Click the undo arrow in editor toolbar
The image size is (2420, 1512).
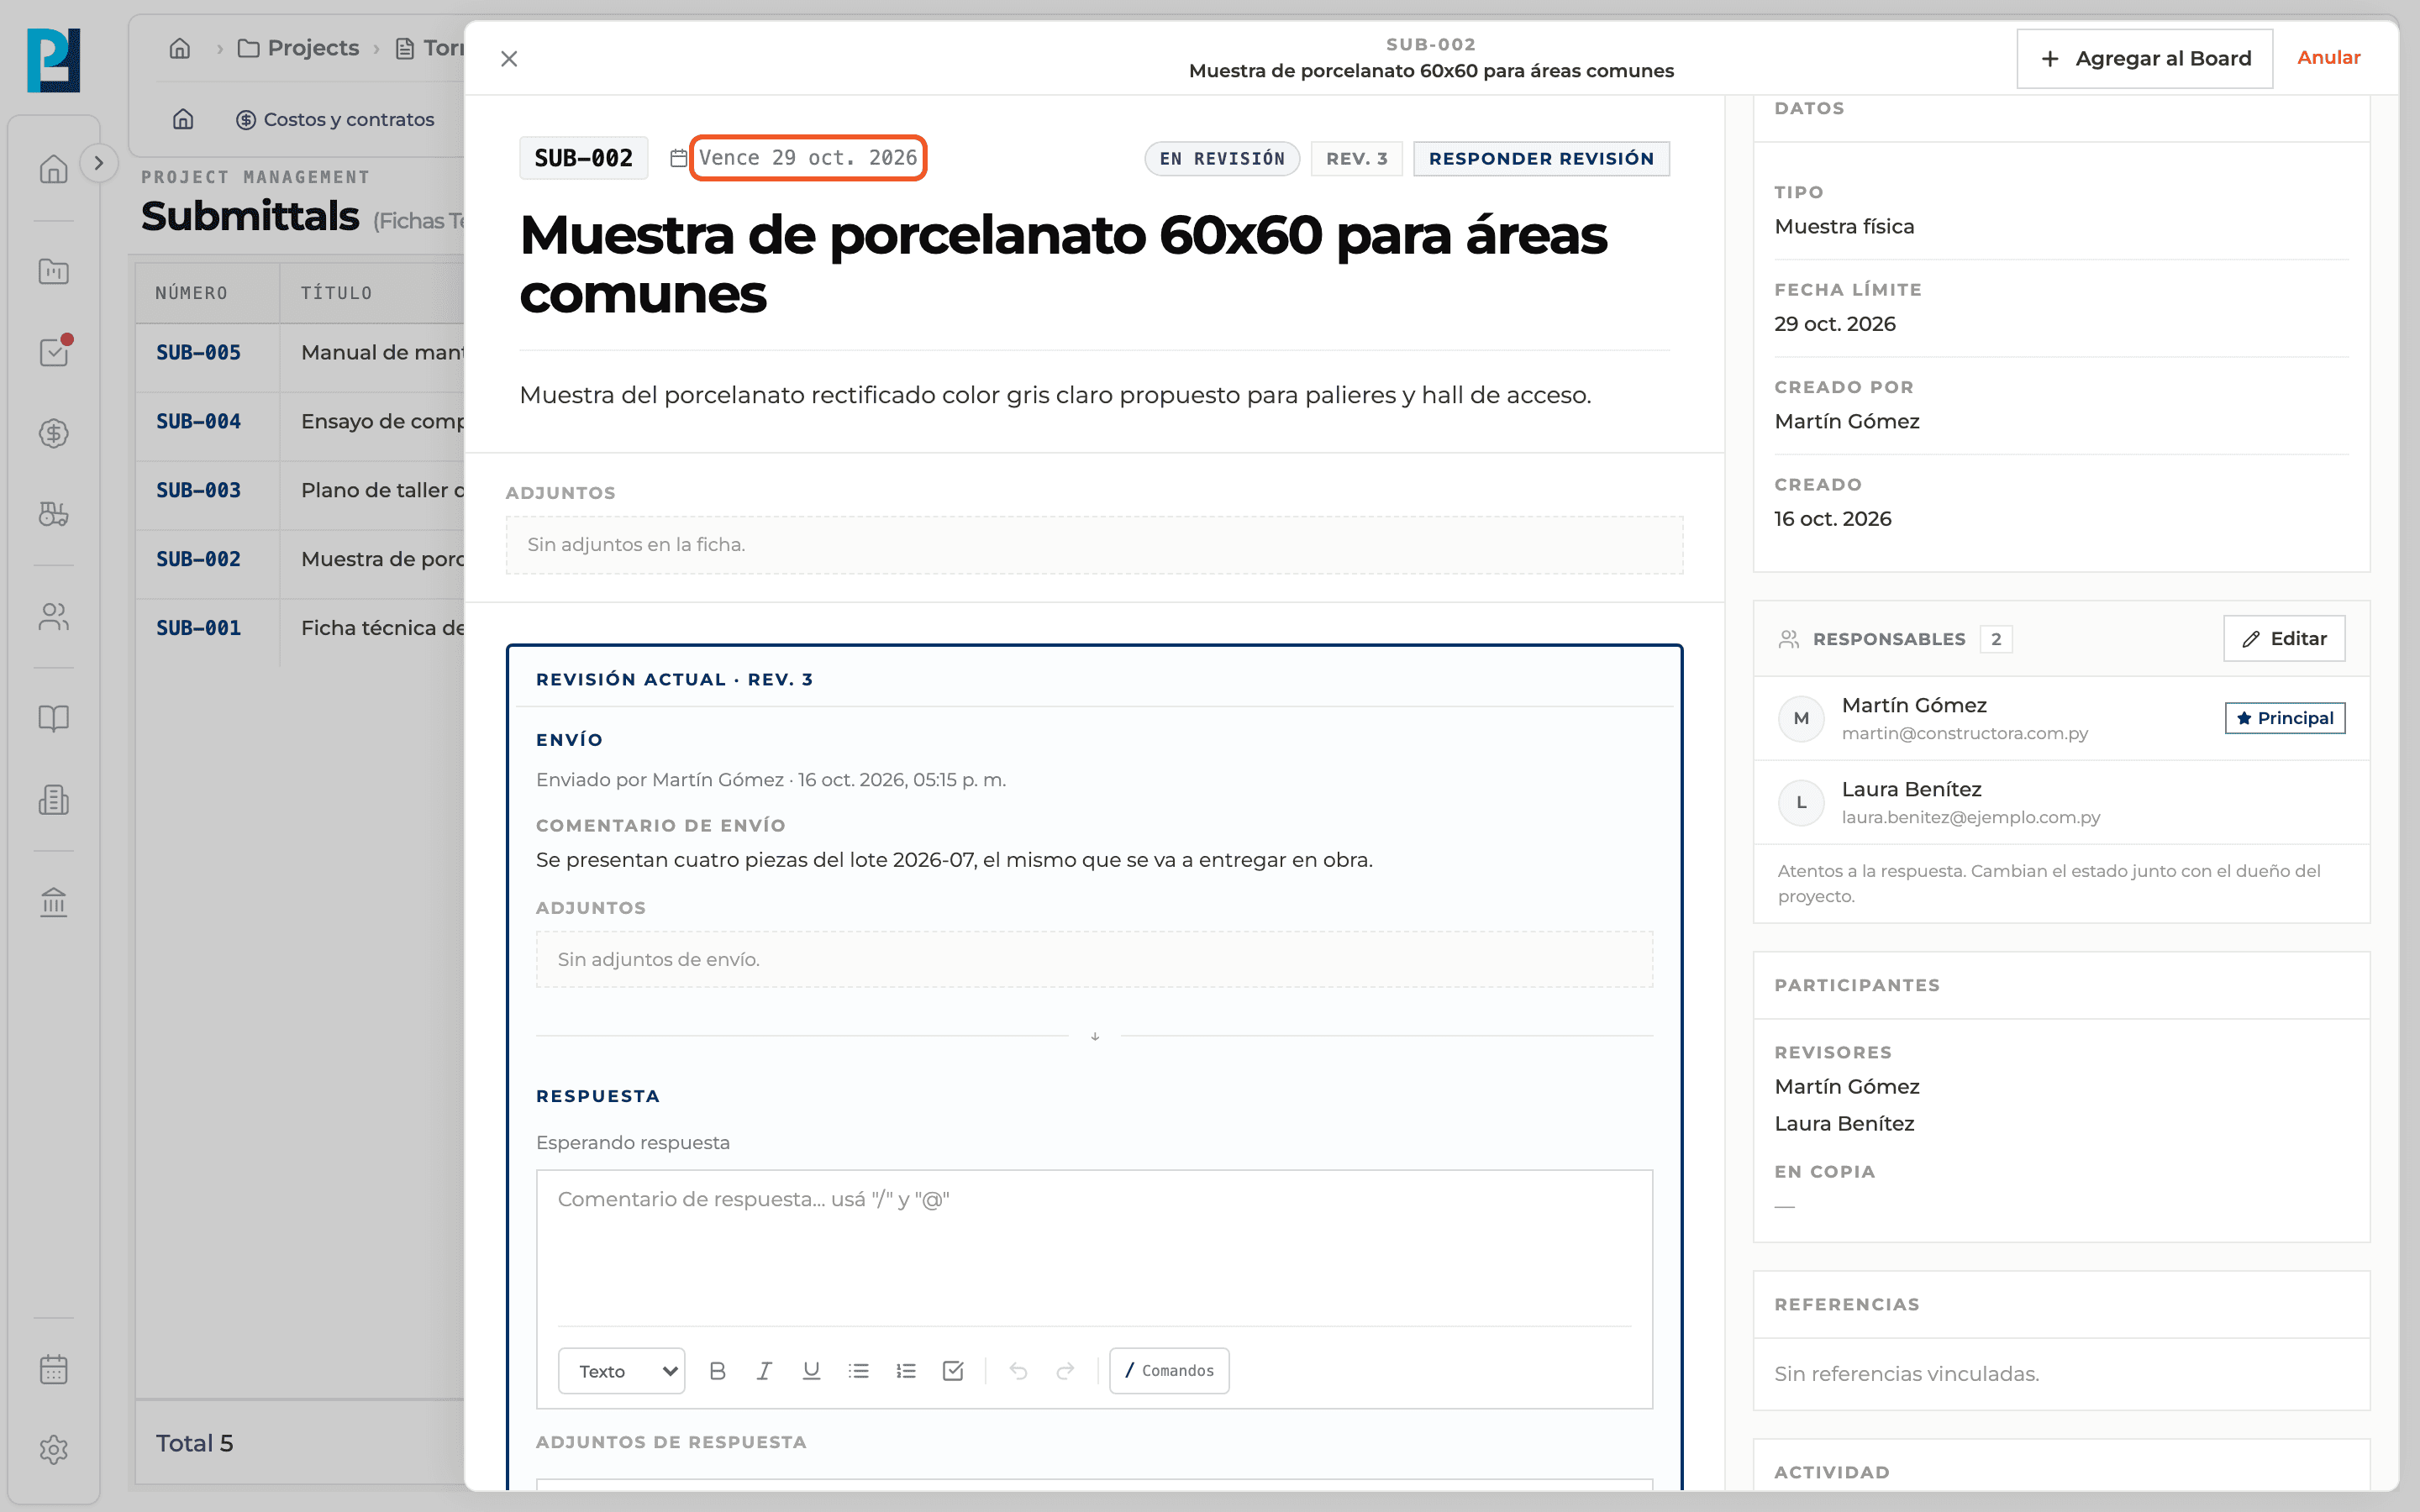[x=1018, y=1371]
